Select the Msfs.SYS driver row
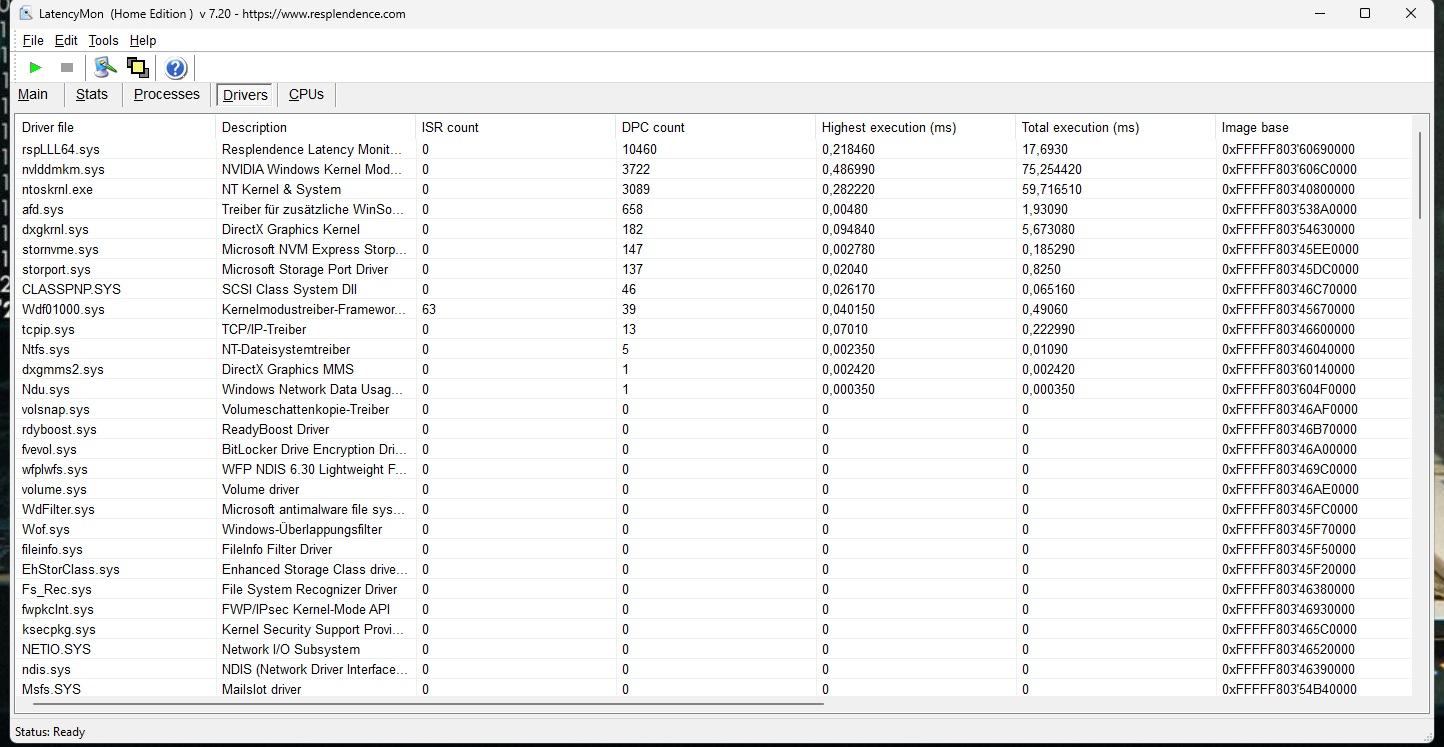The image size is (1444, 747). point(714,689)
